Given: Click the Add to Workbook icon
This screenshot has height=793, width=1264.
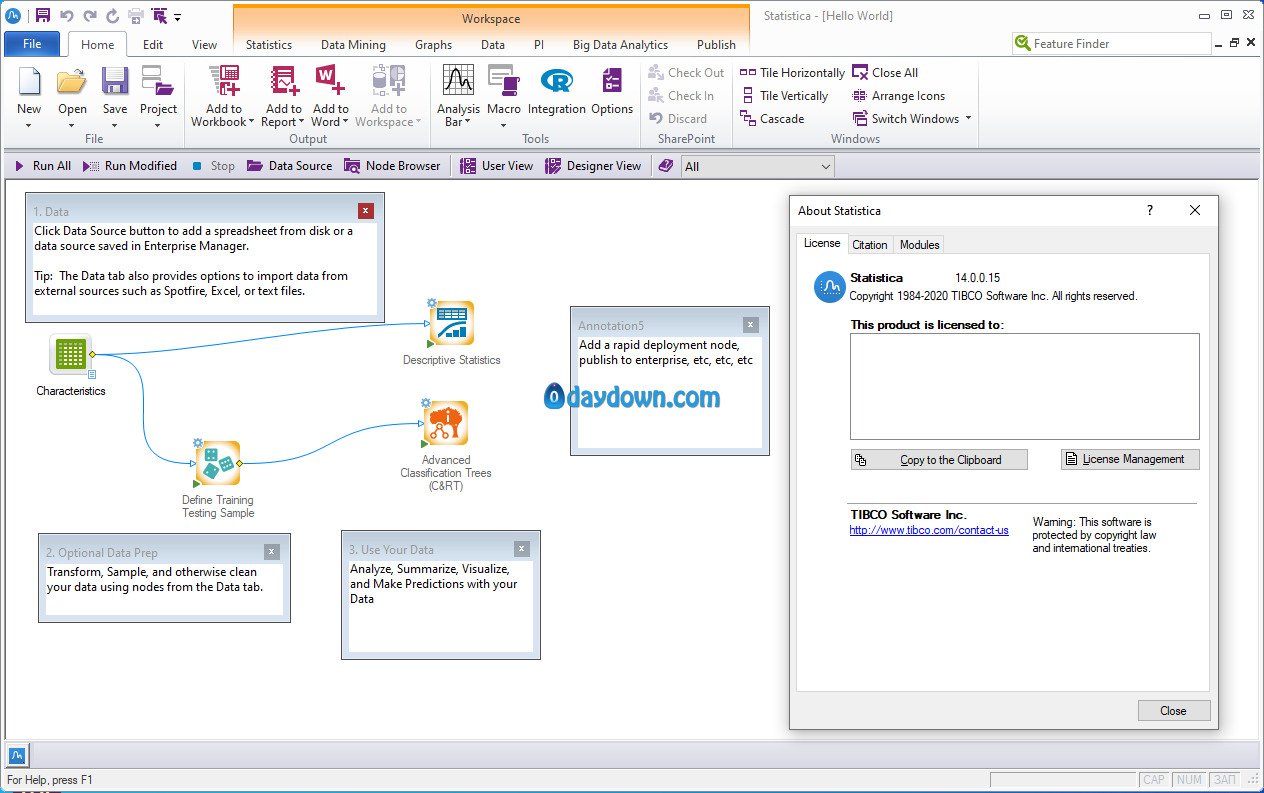Looking at the screenshot, I should pyautogui.click(x=223, y=82).
